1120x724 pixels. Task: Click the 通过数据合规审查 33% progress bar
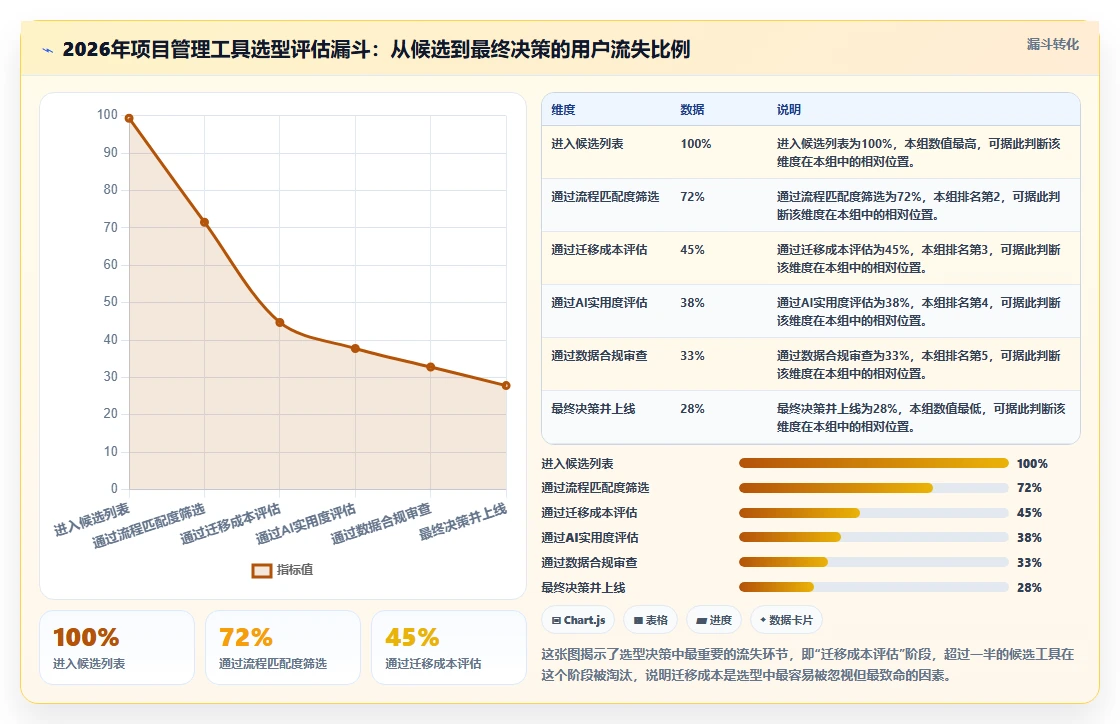874,563
